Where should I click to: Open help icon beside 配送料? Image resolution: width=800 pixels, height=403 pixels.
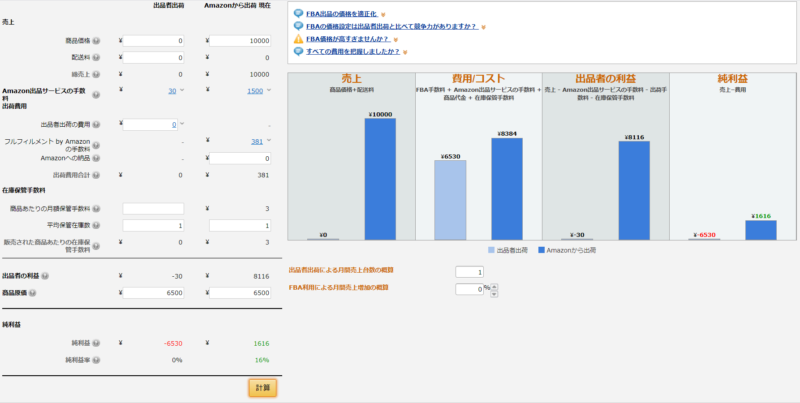(x=96, y=58)
